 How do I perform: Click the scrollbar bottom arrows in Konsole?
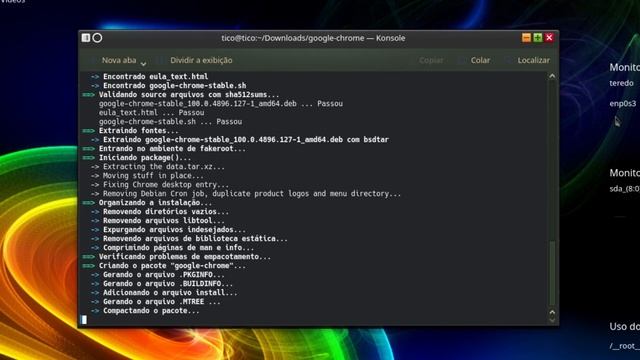tap(552, 316)
